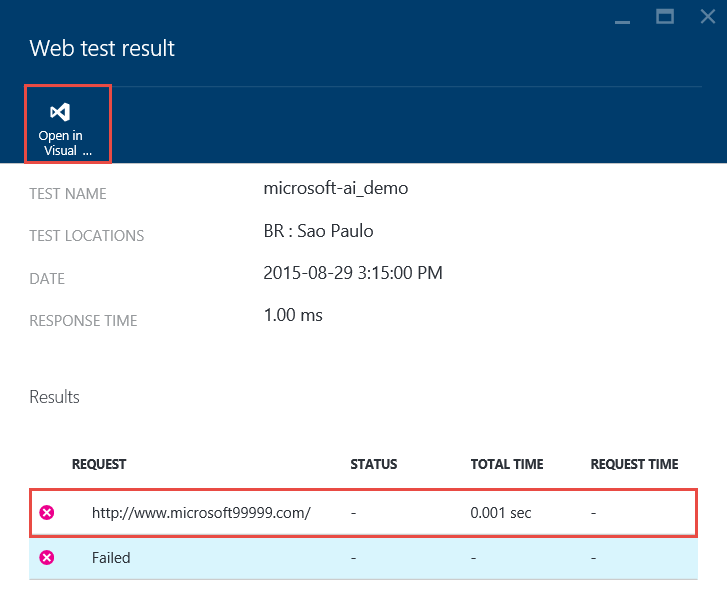This screenshot has height=599, width=727.
Task: Click the REQUEST column header
Action: [x=99, y=464]
